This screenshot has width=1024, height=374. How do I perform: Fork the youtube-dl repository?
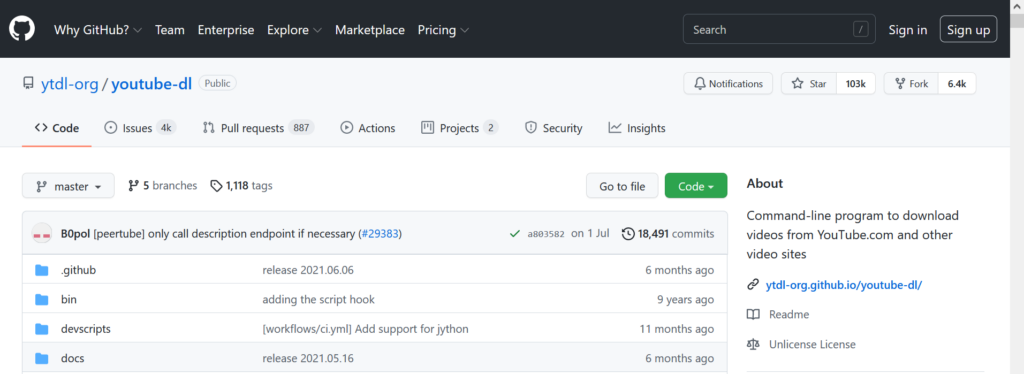point(911,84)
